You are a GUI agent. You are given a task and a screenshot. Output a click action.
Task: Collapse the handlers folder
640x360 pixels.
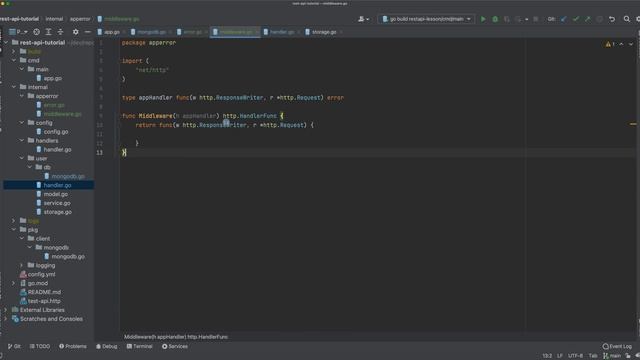22,140
